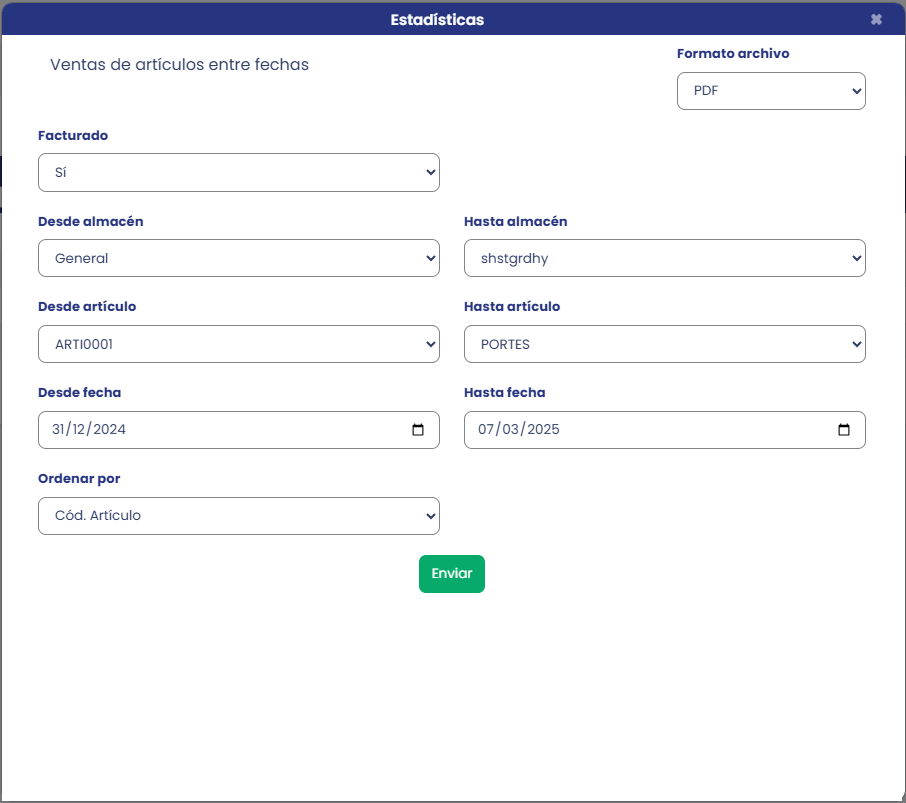
Task: Expand the Hasta almacén dropdown
Action: click(665, 258)
